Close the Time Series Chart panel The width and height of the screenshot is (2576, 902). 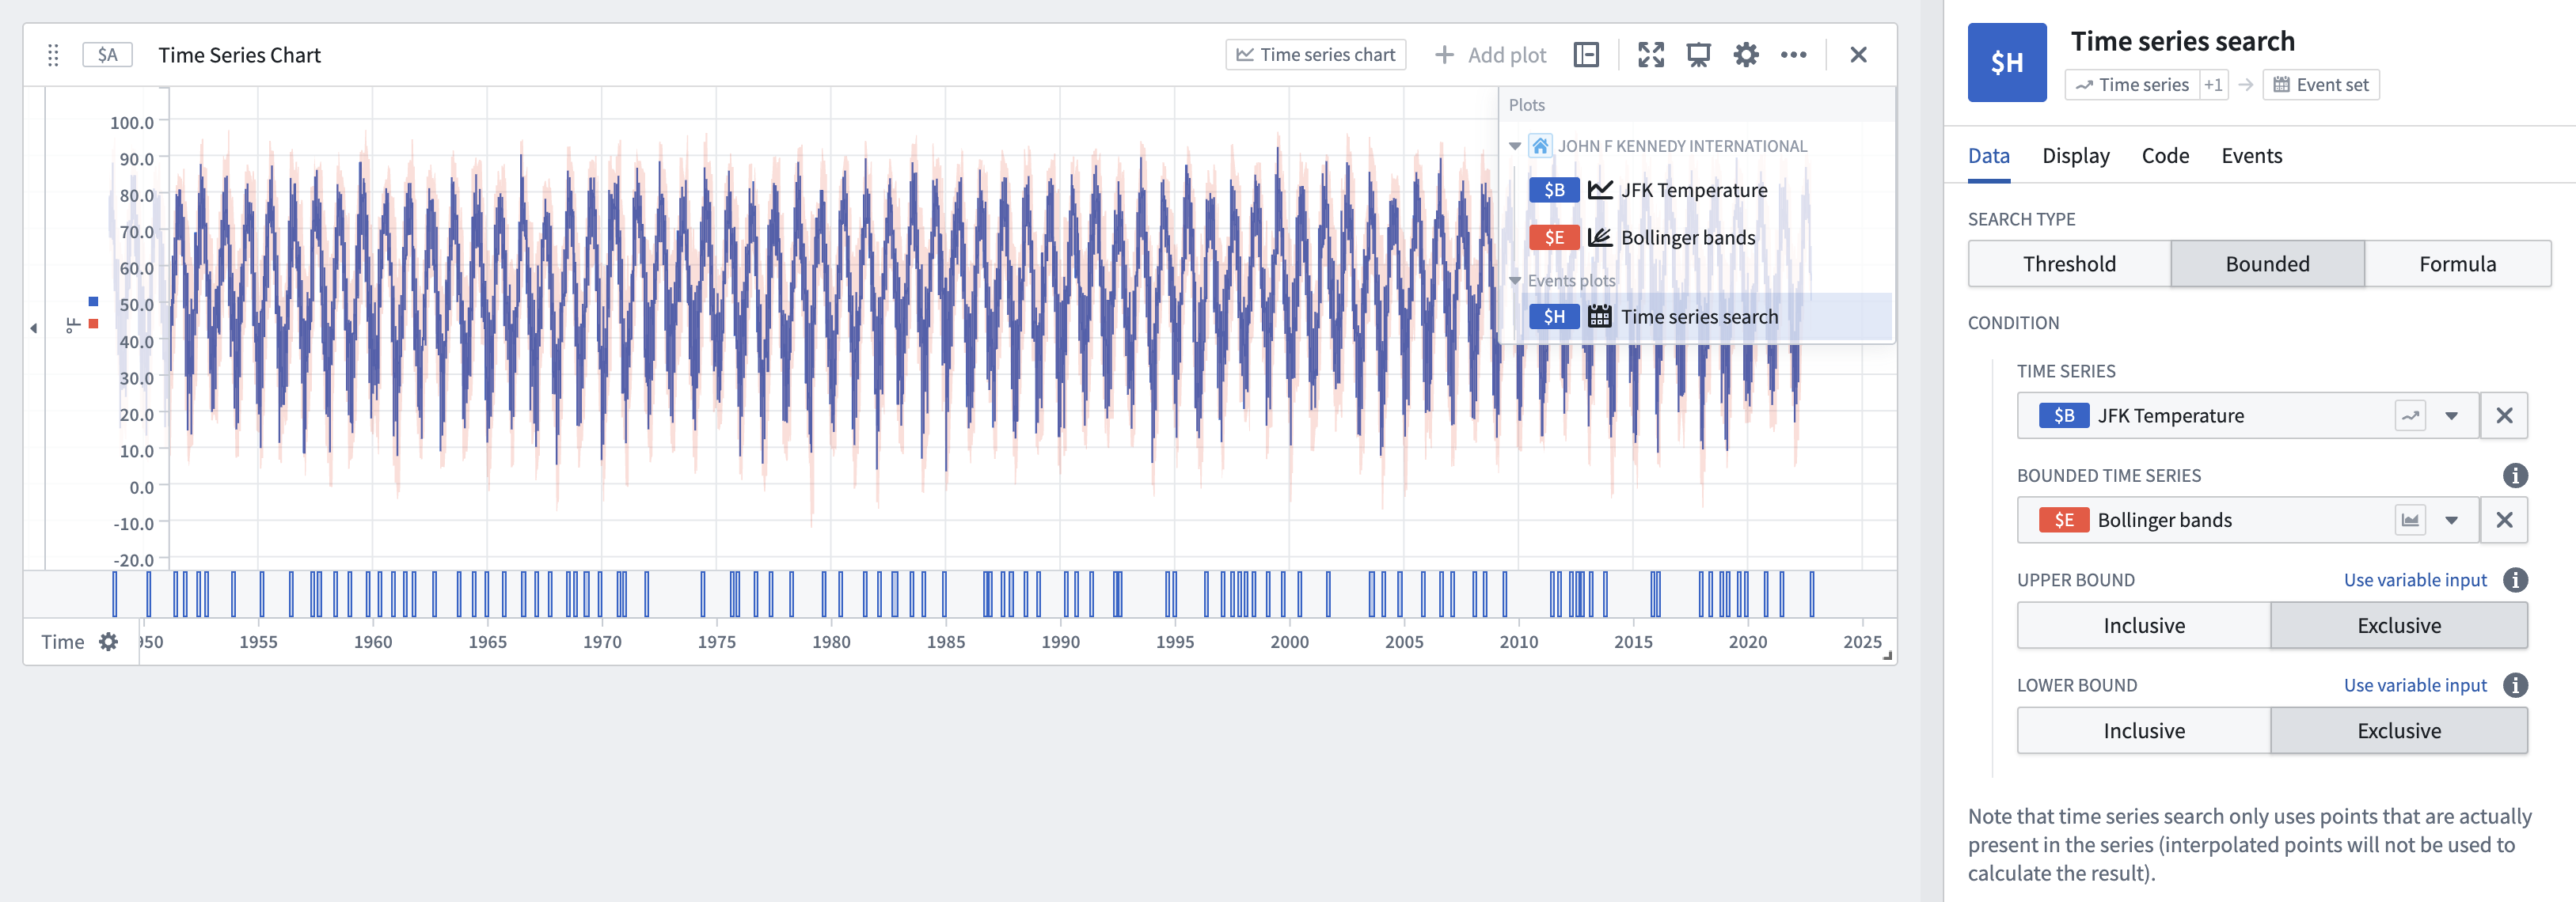(1858, 55)
